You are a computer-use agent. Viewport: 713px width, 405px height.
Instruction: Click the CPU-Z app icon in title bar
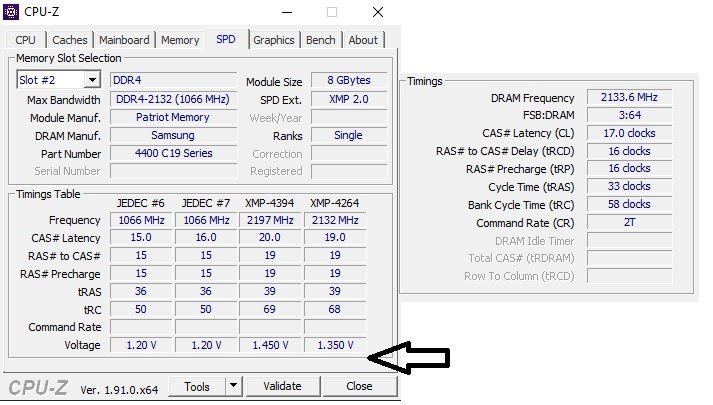[11, 12]
